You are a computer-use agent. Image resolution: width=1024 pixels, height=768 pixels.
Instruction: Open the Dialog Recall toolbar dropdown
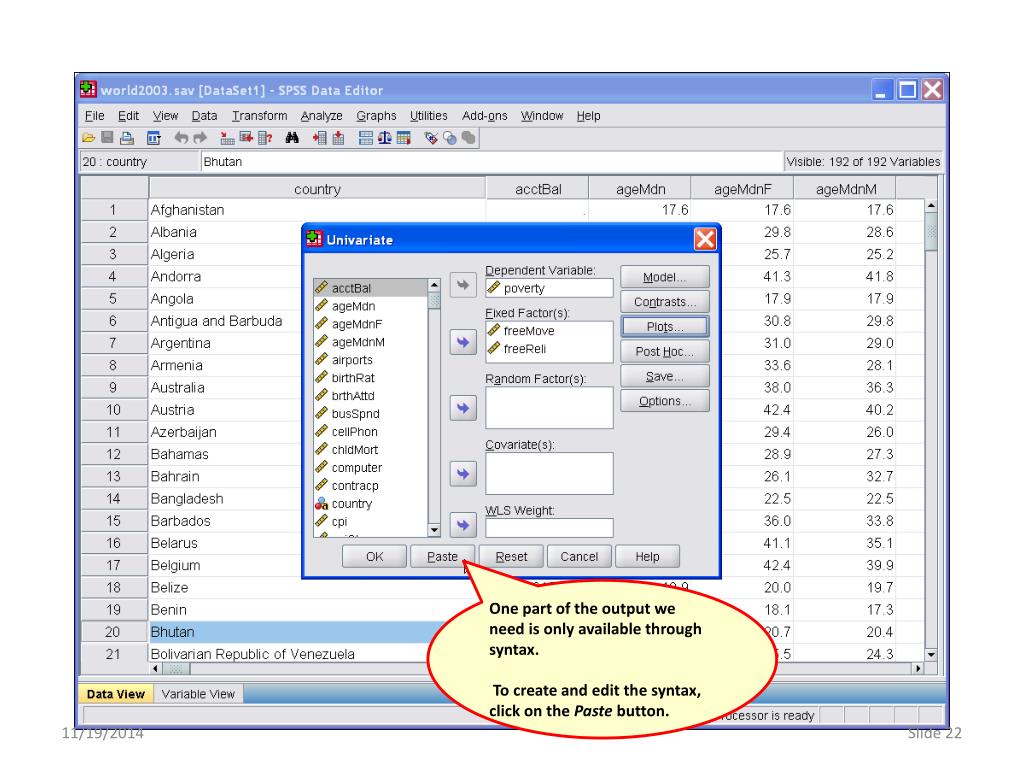pos(154,138)
